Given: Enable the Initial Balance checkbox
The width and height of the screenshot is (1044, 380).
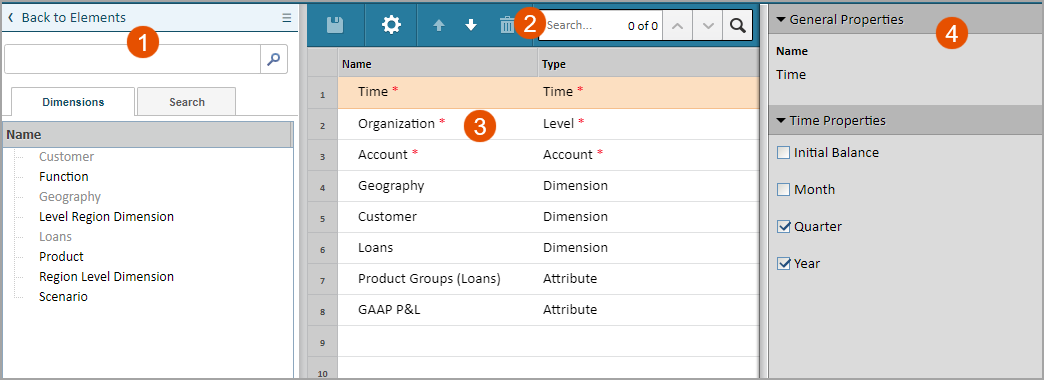Looking at the screenshot, I should pyautogui.click(x=784, y=152).
